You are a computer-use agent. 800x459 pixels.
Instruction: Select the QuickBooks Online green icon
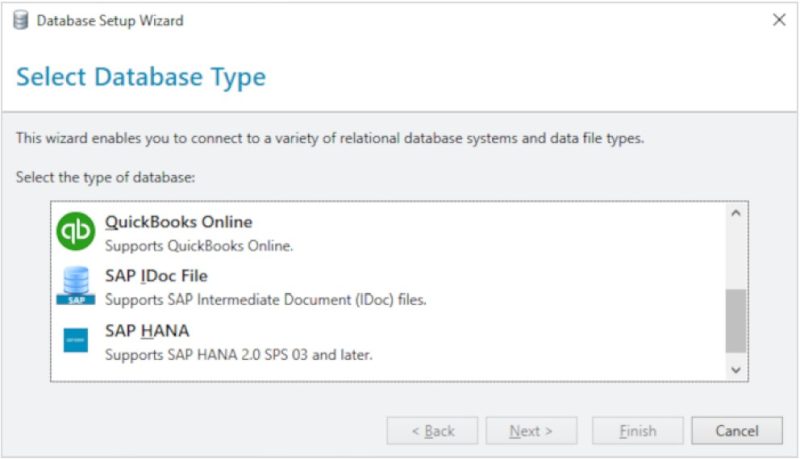(x=76, y=232)
